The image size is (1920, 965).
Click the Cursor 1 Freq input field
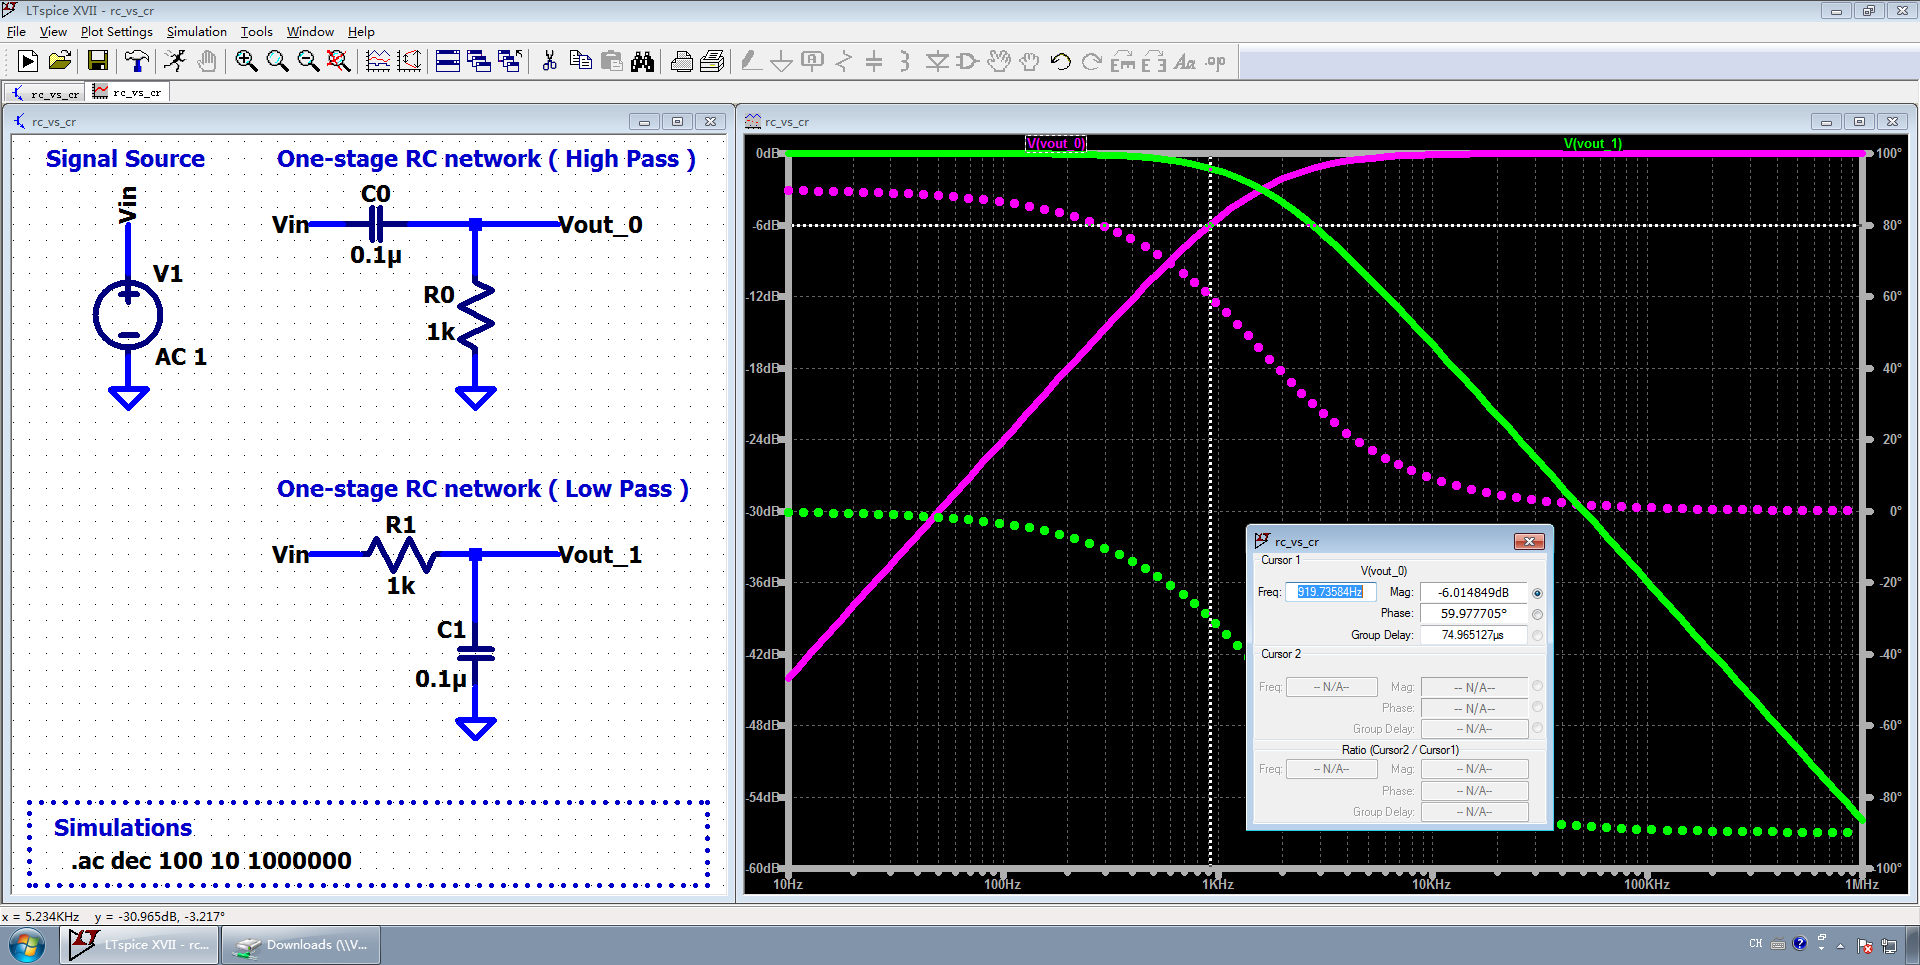[1330, 592]
